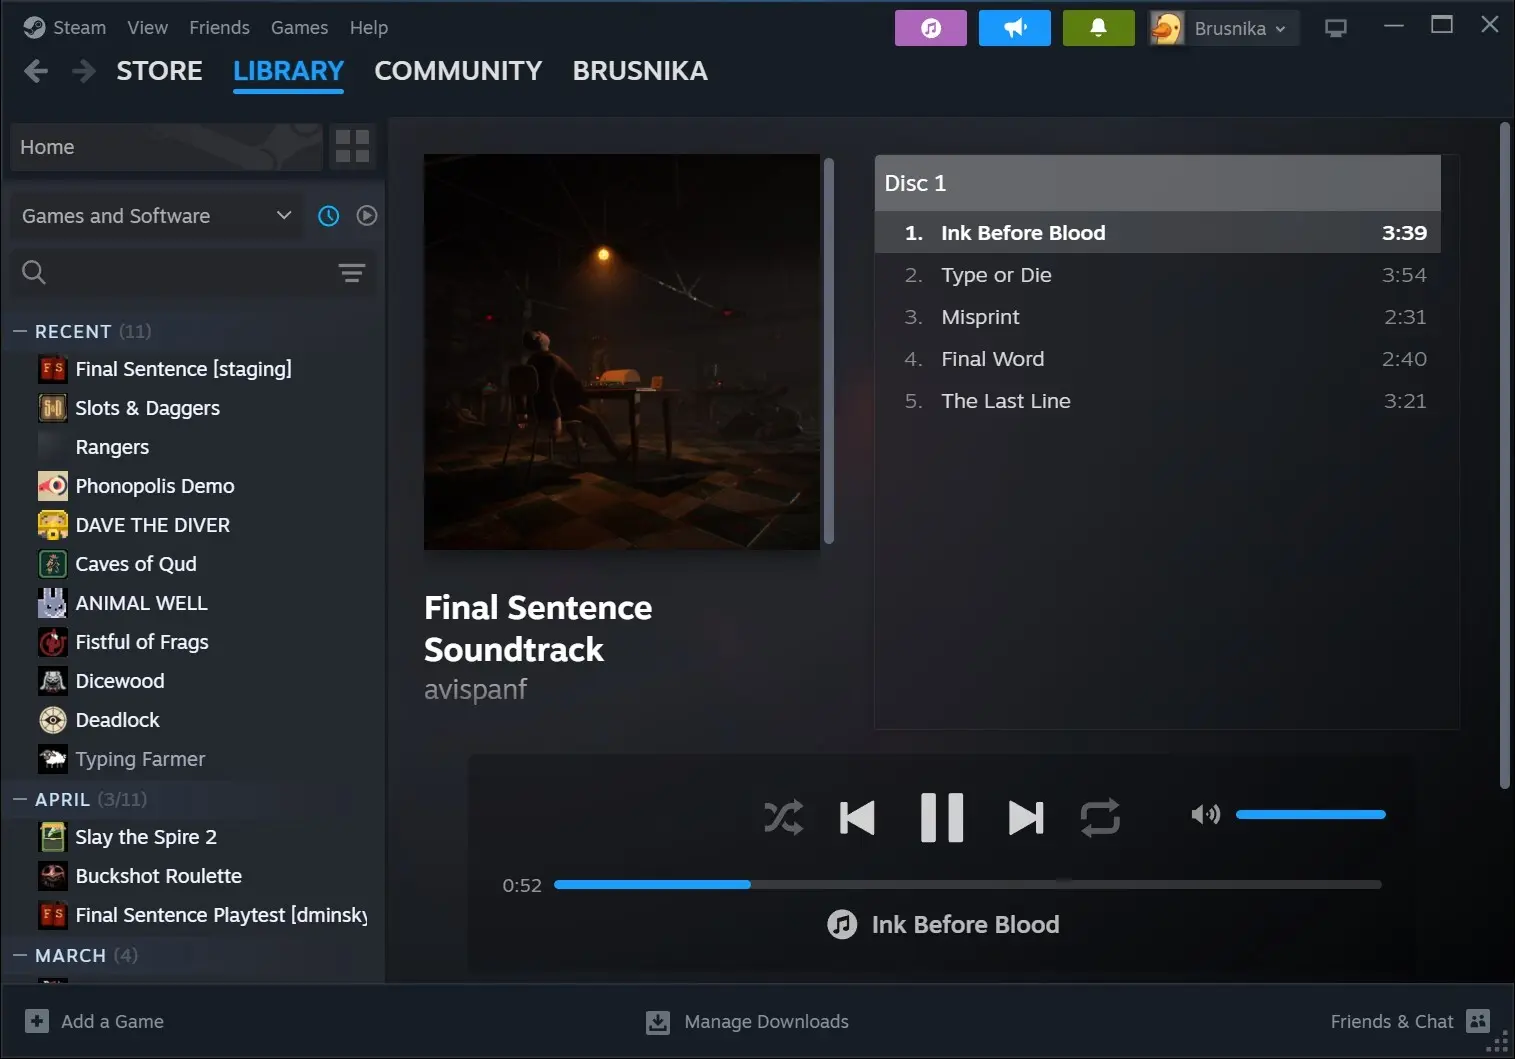Play track 3 Misprint

tap(1157, 317)
